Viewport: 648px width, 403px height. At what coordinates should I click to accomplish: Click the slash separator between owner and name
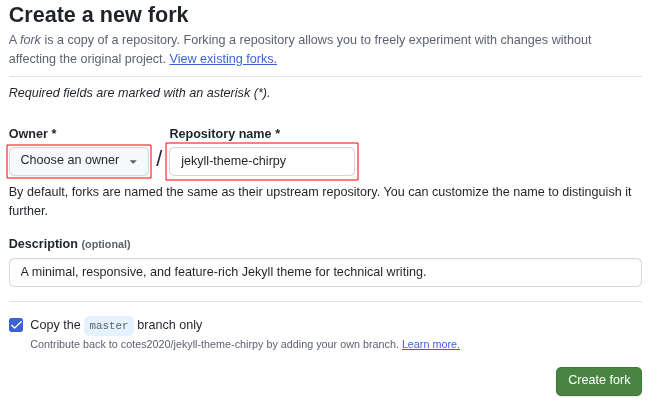(159, 160)
